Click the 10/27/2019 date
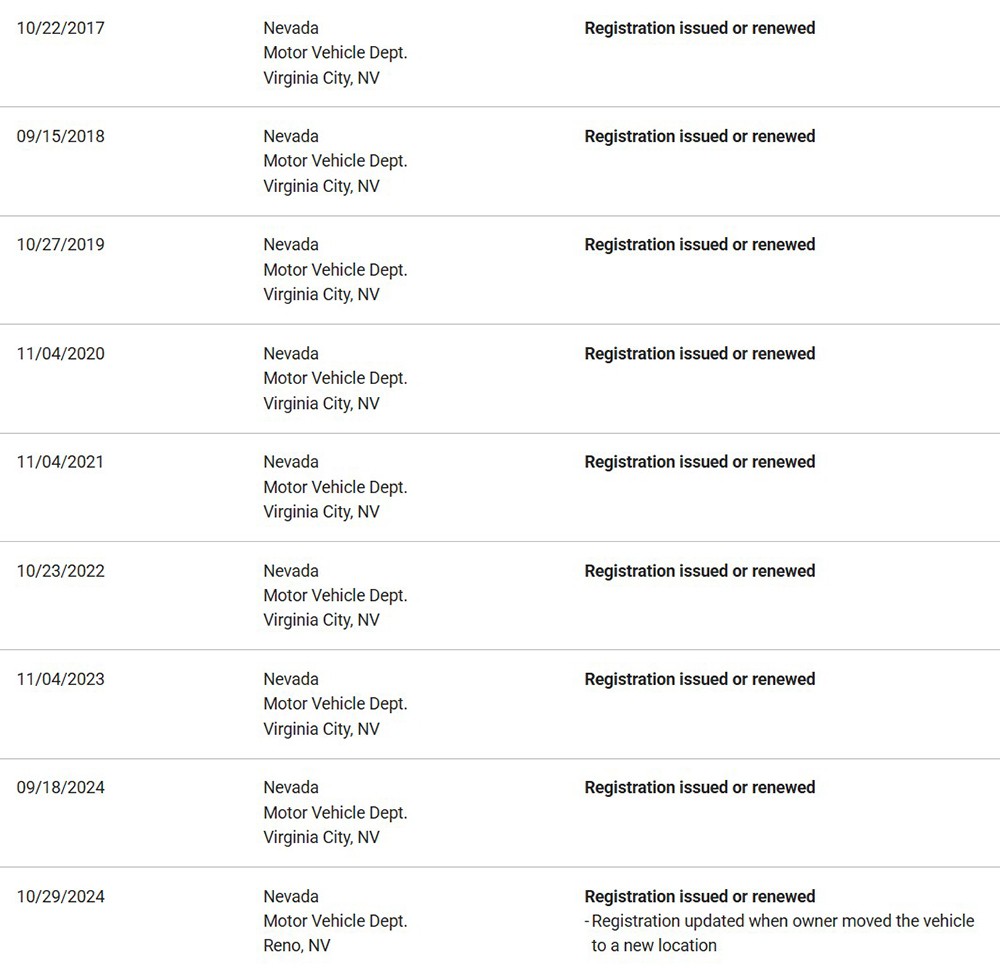Viewport: 1000px width, 971px height. pos(60,245)
